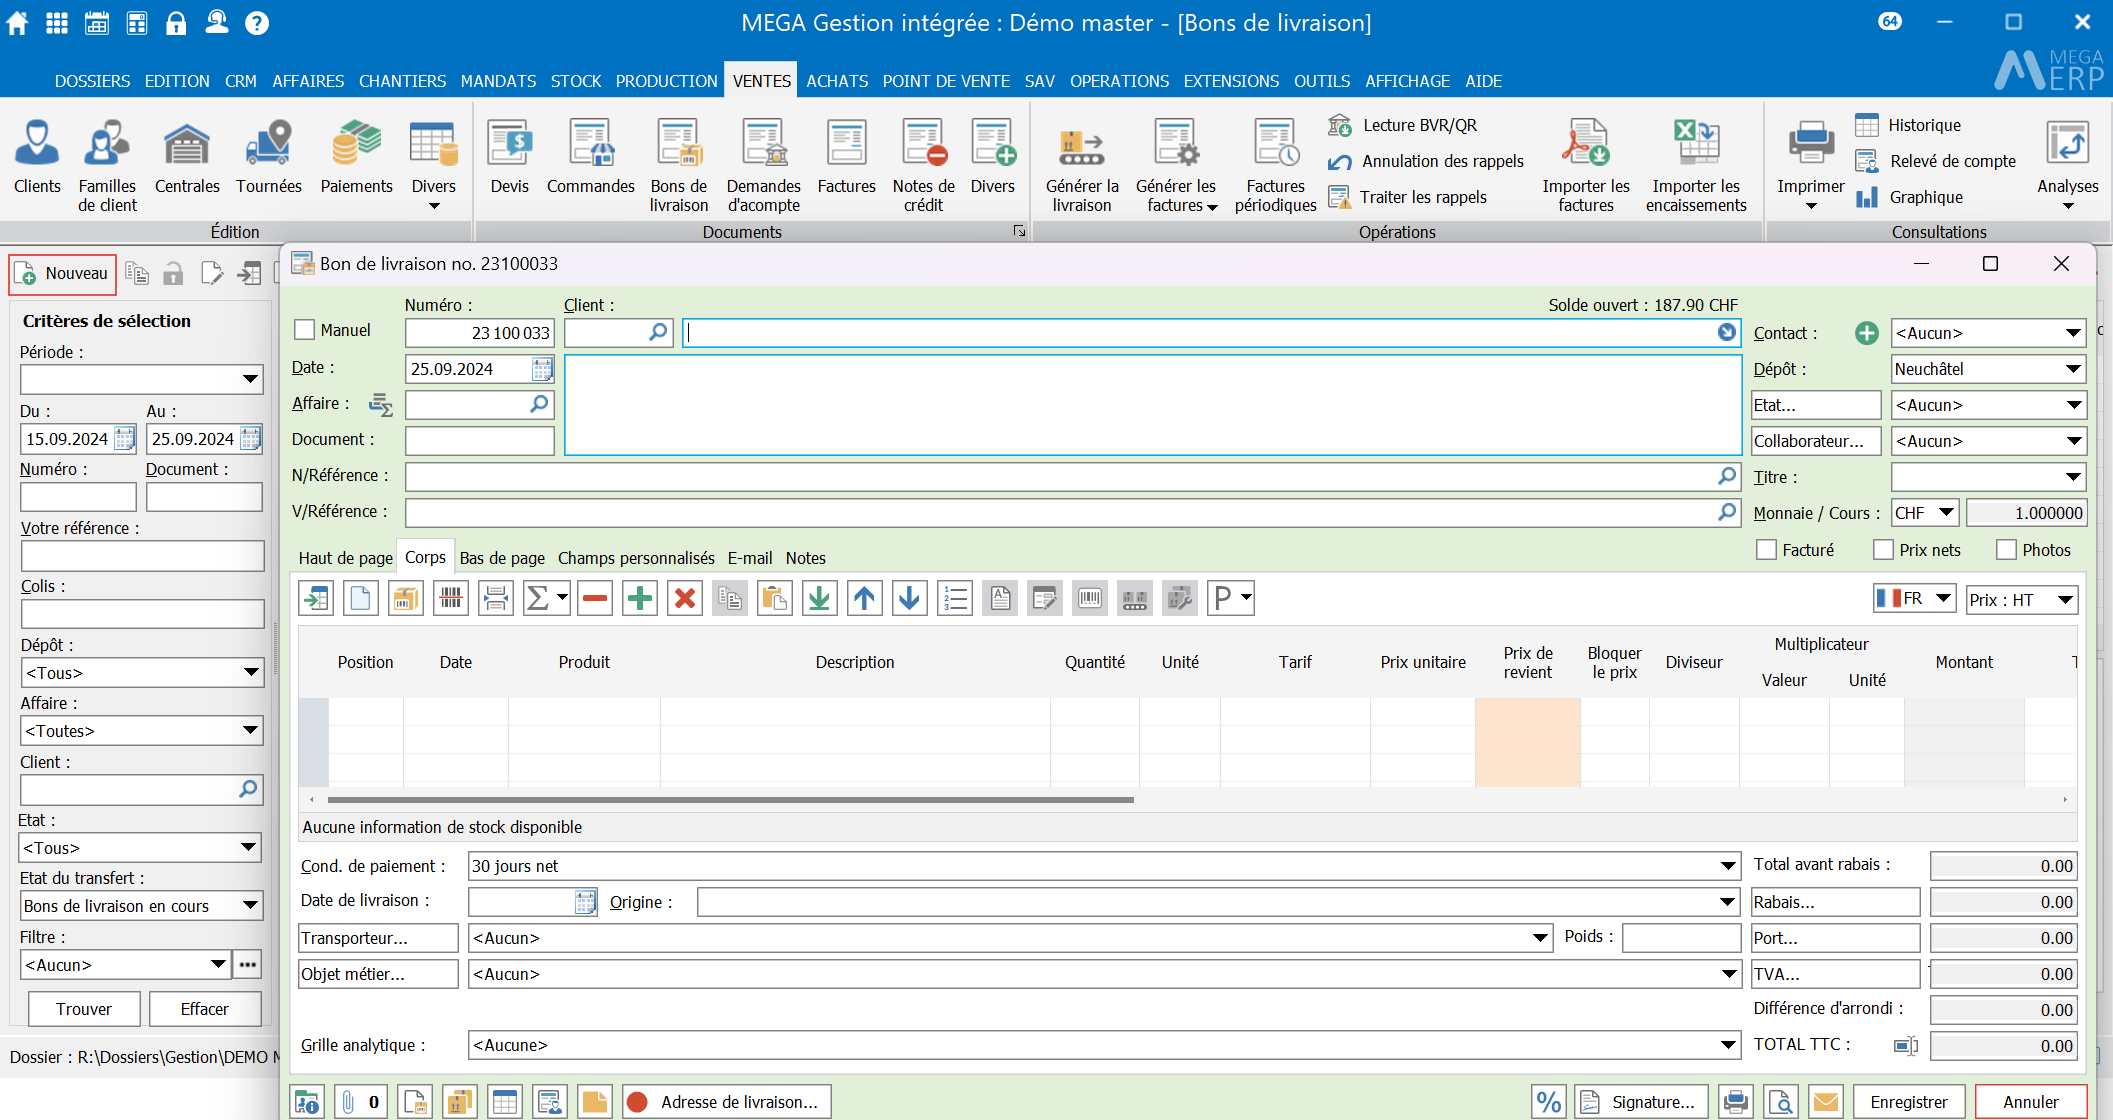Image resolution: width=2113 pixels, height=1120 pixels.
Task: Click Importer les factures PDF icon
Action: coord(1586,166)
